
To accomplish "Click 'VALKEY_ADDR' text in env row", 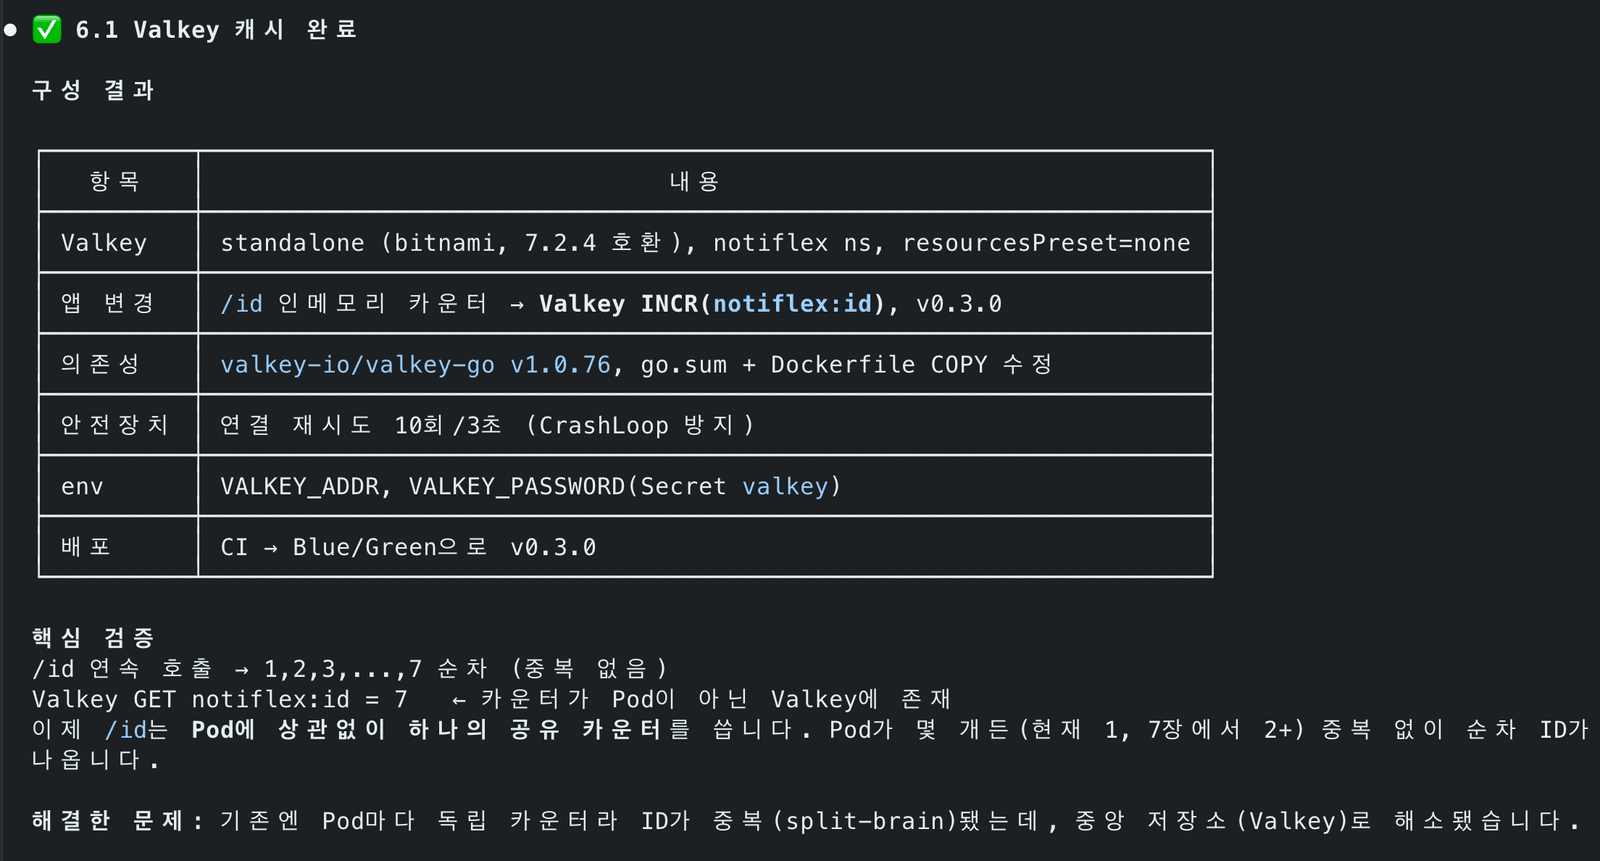I will [299, 487].
